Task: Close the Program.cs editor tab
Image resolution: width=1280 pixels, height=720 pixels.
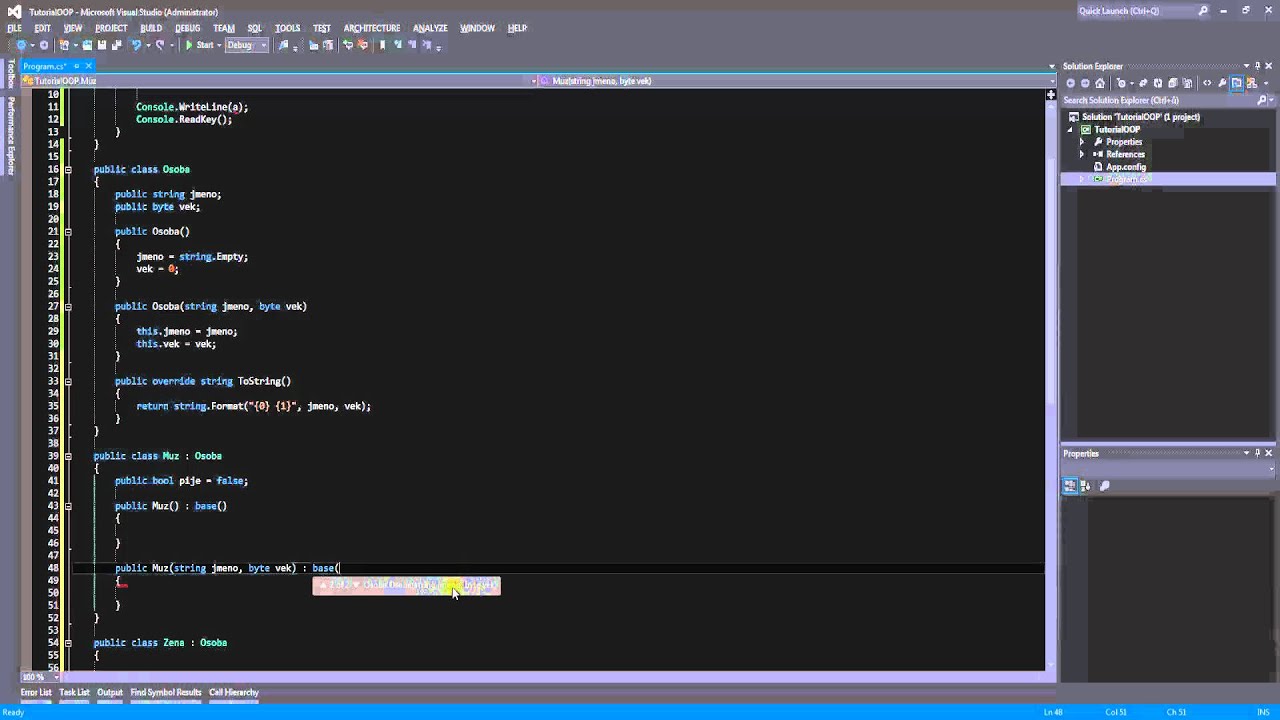Action: (88, 66)
